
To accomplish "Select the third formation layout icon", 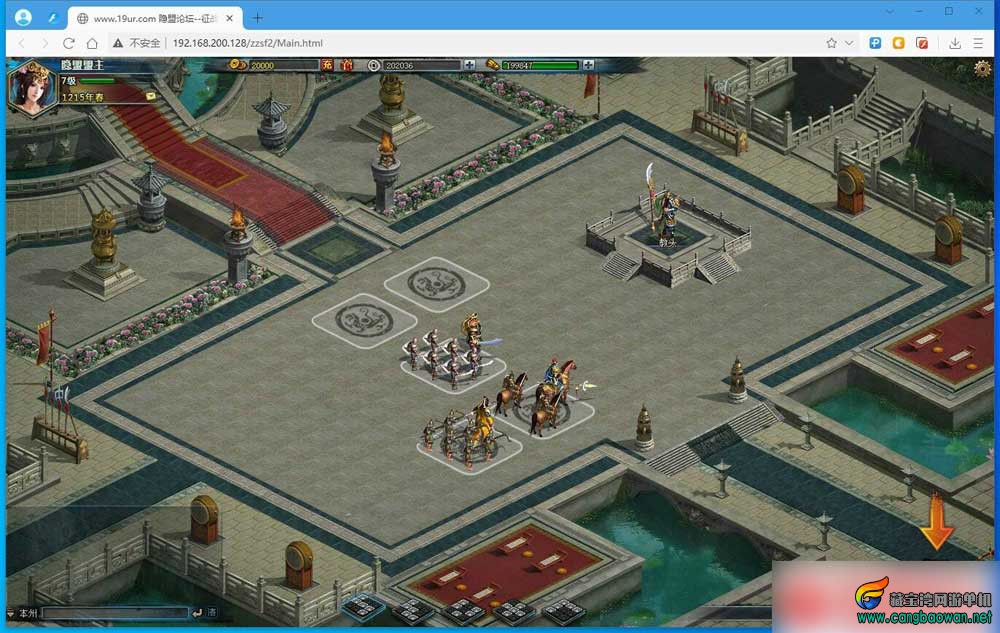I will (x=464, y=611).
